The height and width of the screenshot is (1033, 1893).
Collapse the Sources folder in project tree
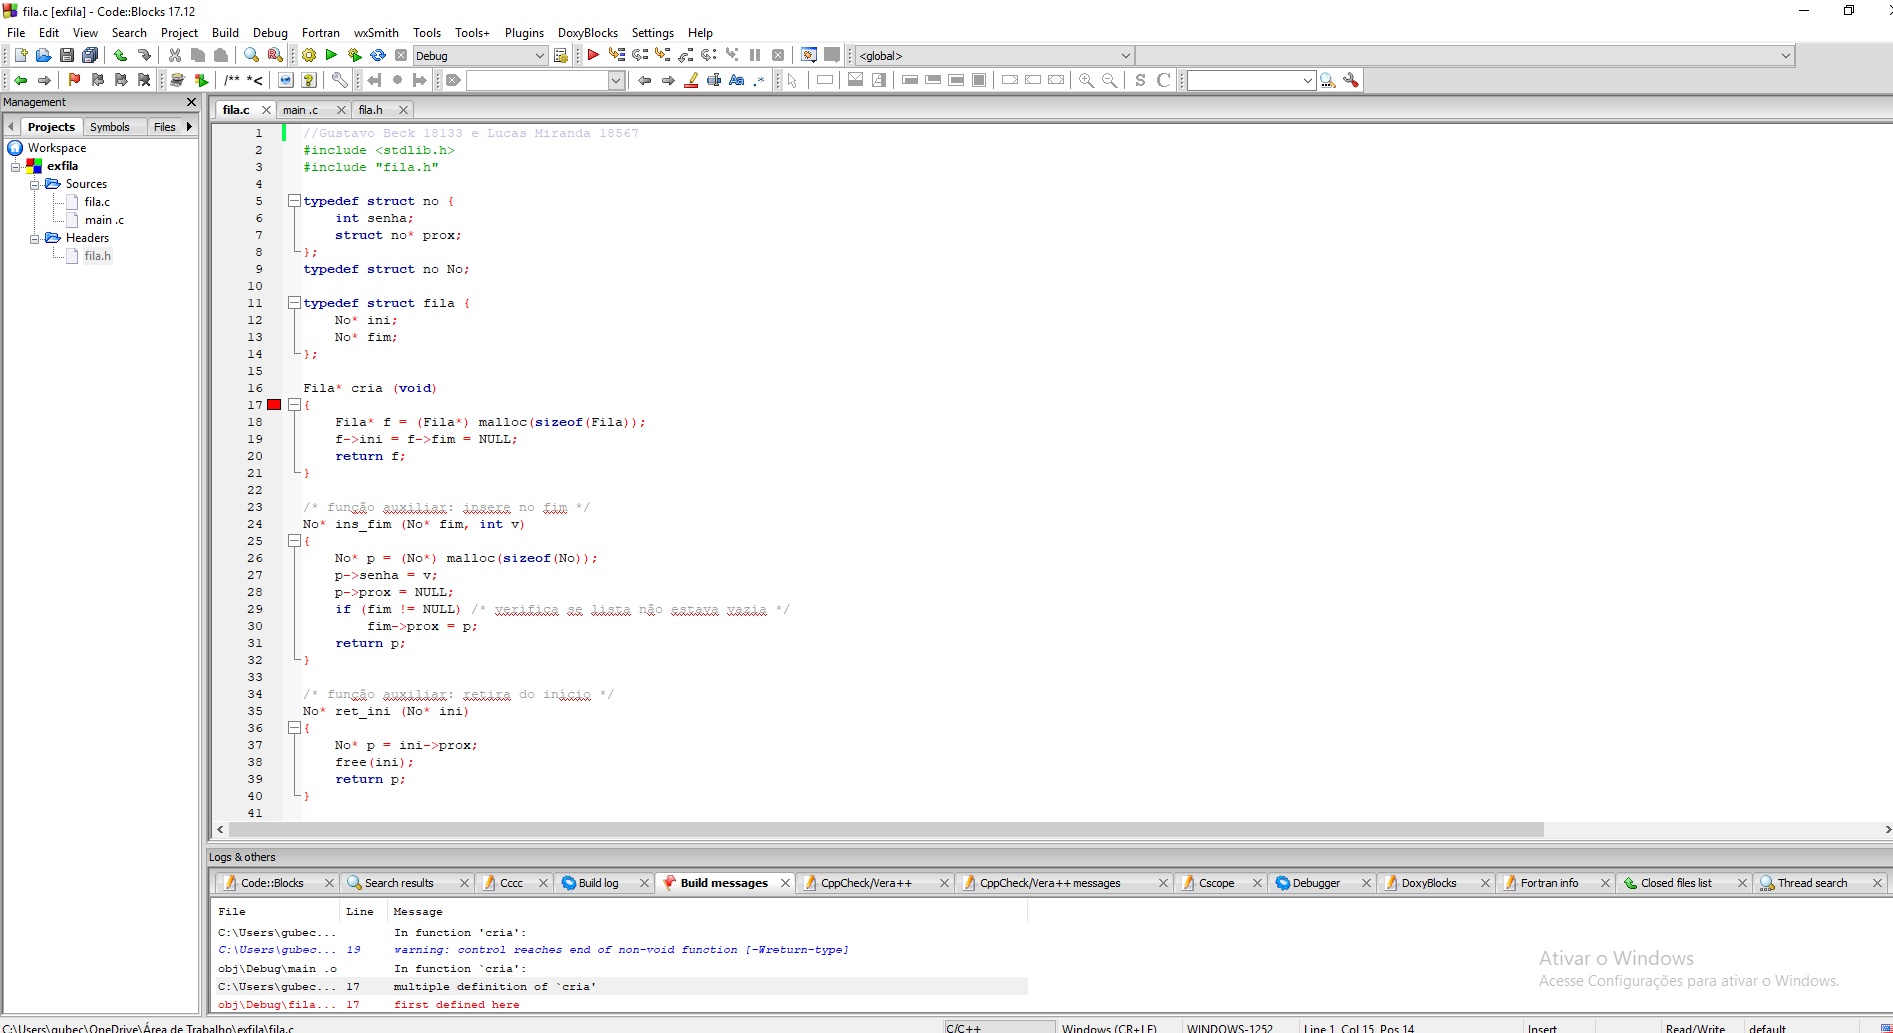(34, 184)
